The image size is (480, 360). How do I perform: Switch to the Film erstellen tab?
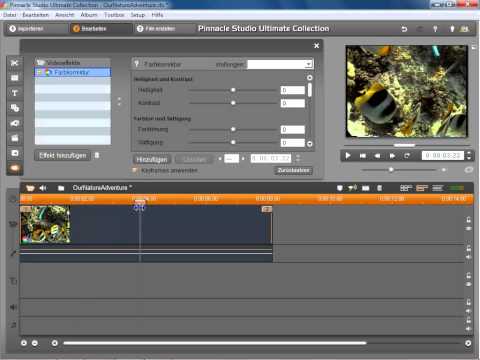tap(156, 29)
